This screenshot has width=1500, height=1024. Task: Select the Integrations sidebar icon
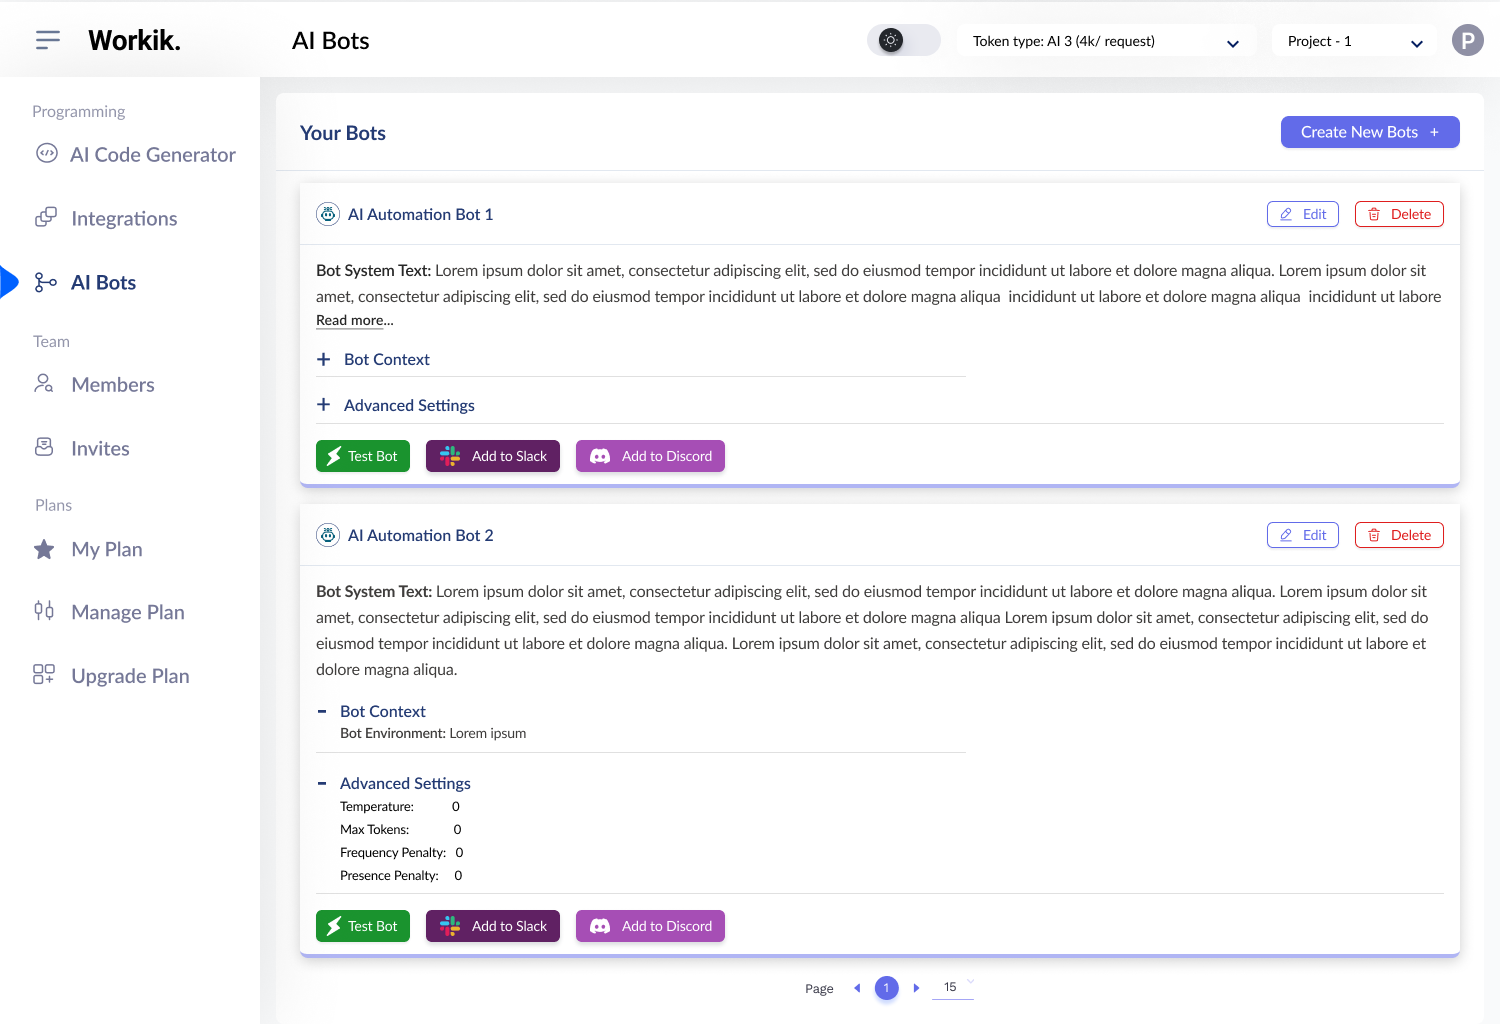[46, 218]
